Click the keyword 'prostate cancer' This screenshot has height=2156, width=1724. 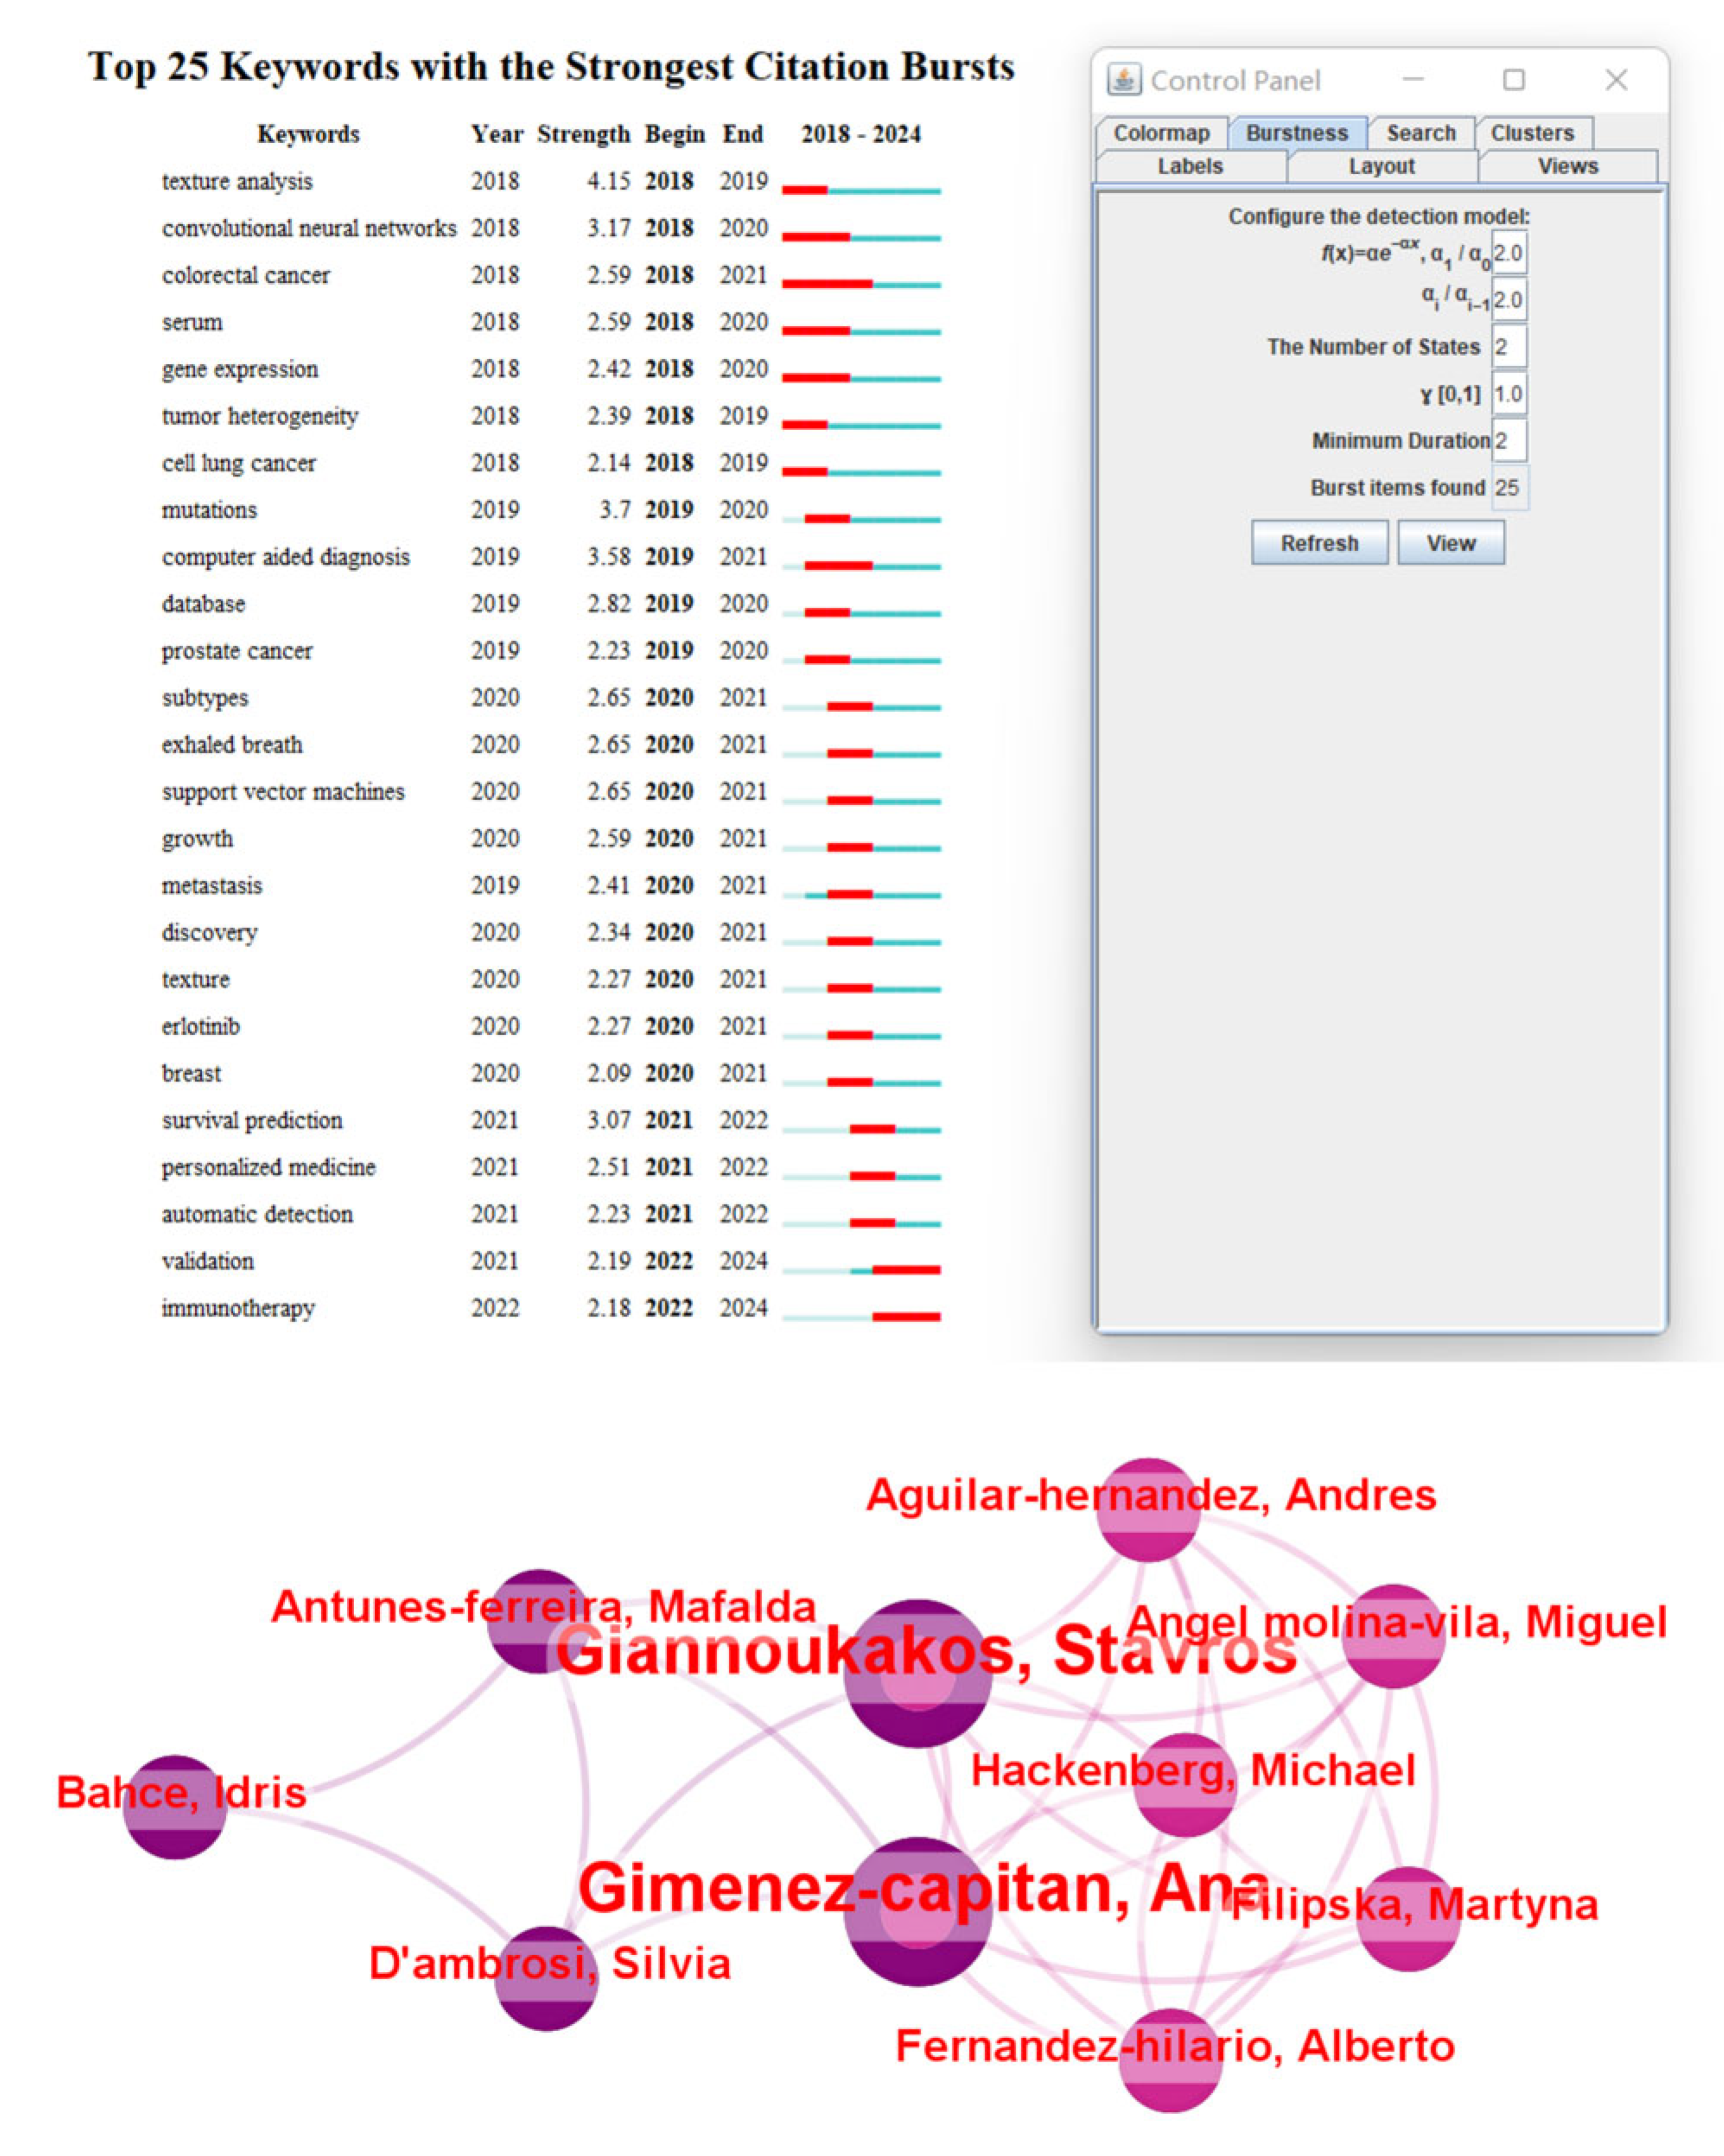pyautogui.click(x=237, y=651)
